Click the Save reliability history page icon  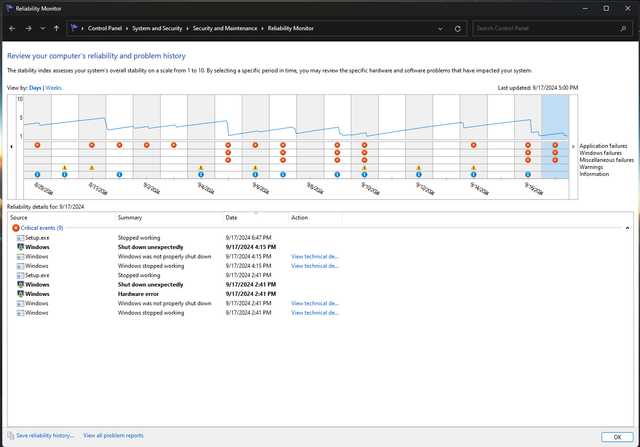[11, 436]
